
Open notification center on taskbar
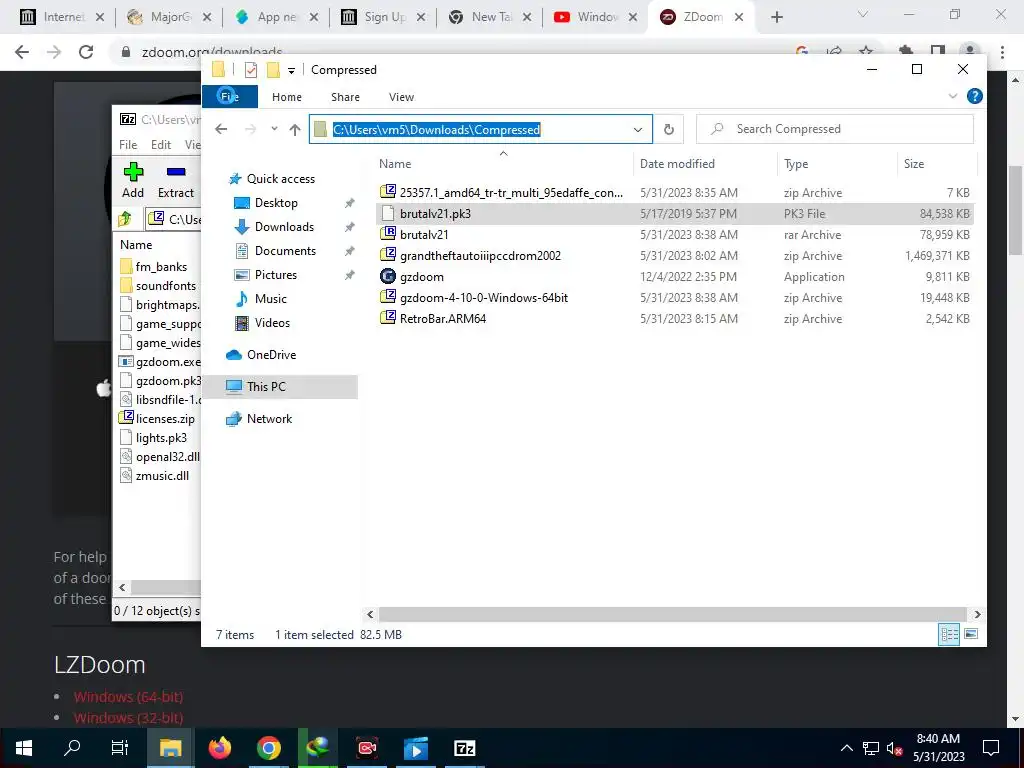(991, 748)
